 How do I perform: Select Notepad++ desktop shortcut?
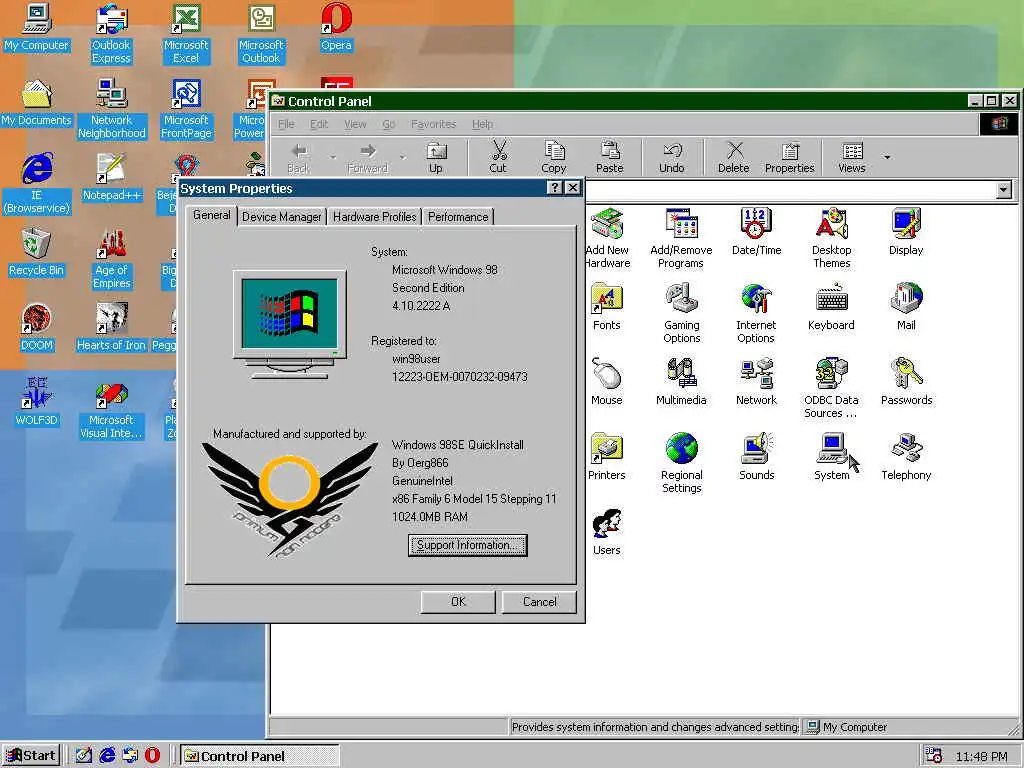click(x=111, y=178)
